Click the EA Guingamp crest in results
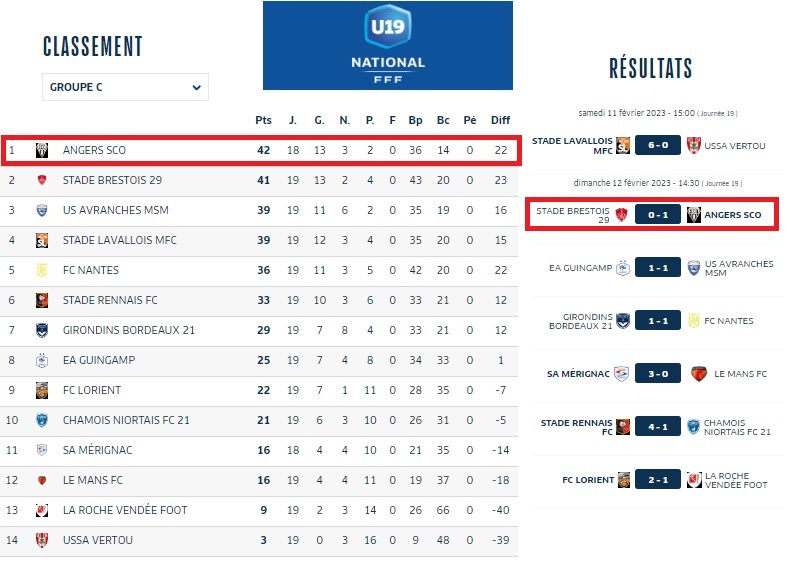788x561 pixels. point(622,268)
